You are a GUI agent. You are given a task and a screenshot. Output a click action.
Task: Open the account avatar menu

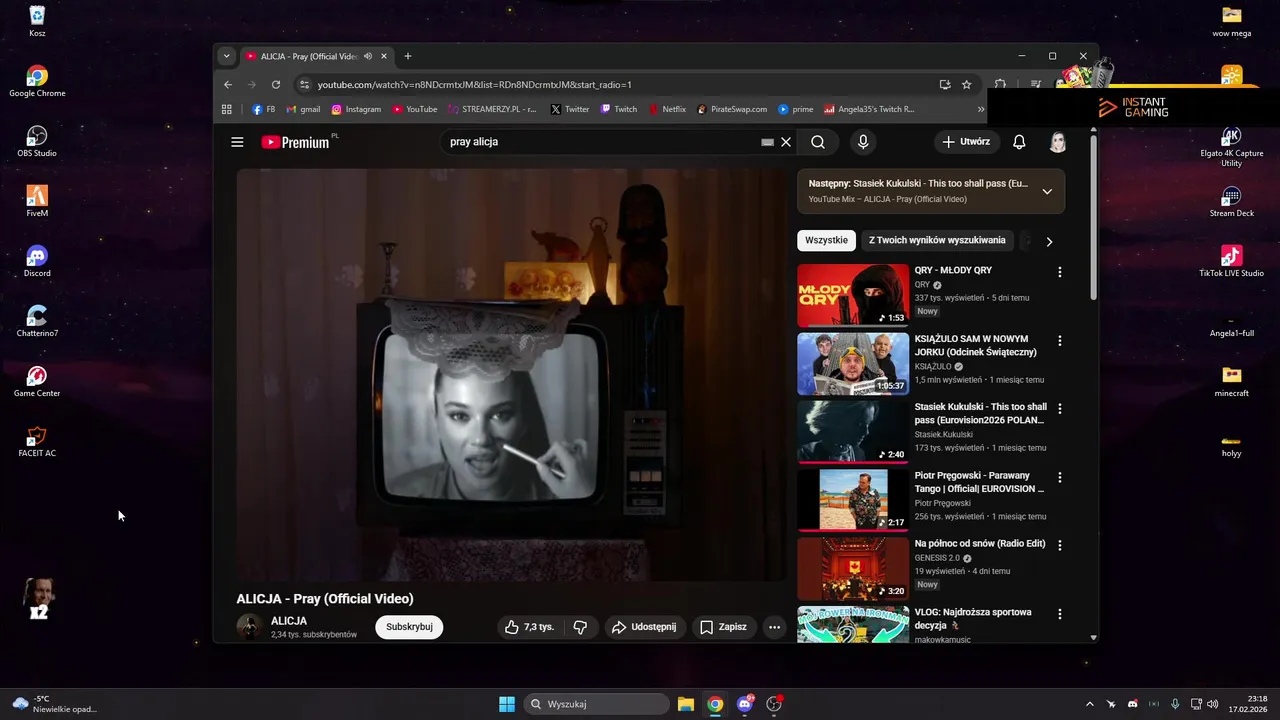[1058, 142]
